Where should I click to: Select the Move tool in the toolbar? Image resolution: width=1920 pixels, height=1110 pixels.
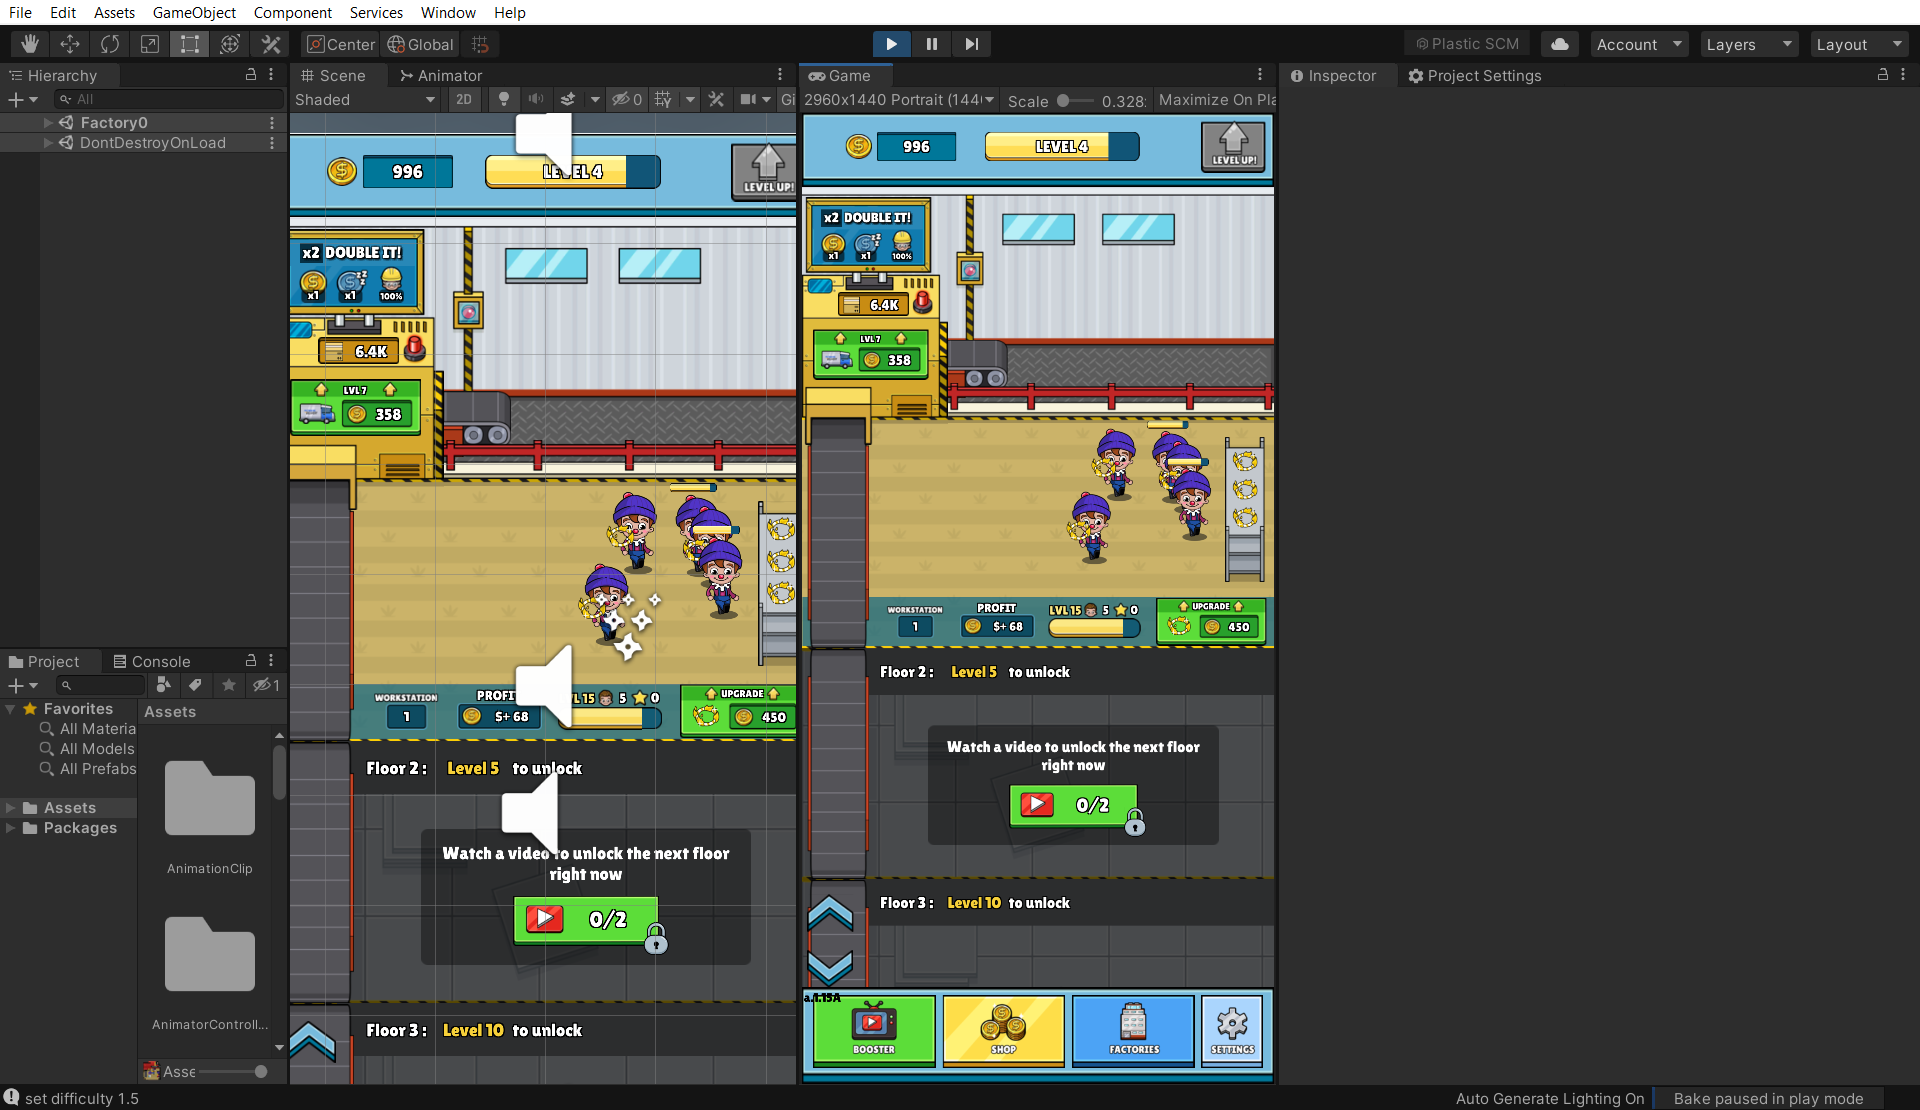[x=69, y=44]
